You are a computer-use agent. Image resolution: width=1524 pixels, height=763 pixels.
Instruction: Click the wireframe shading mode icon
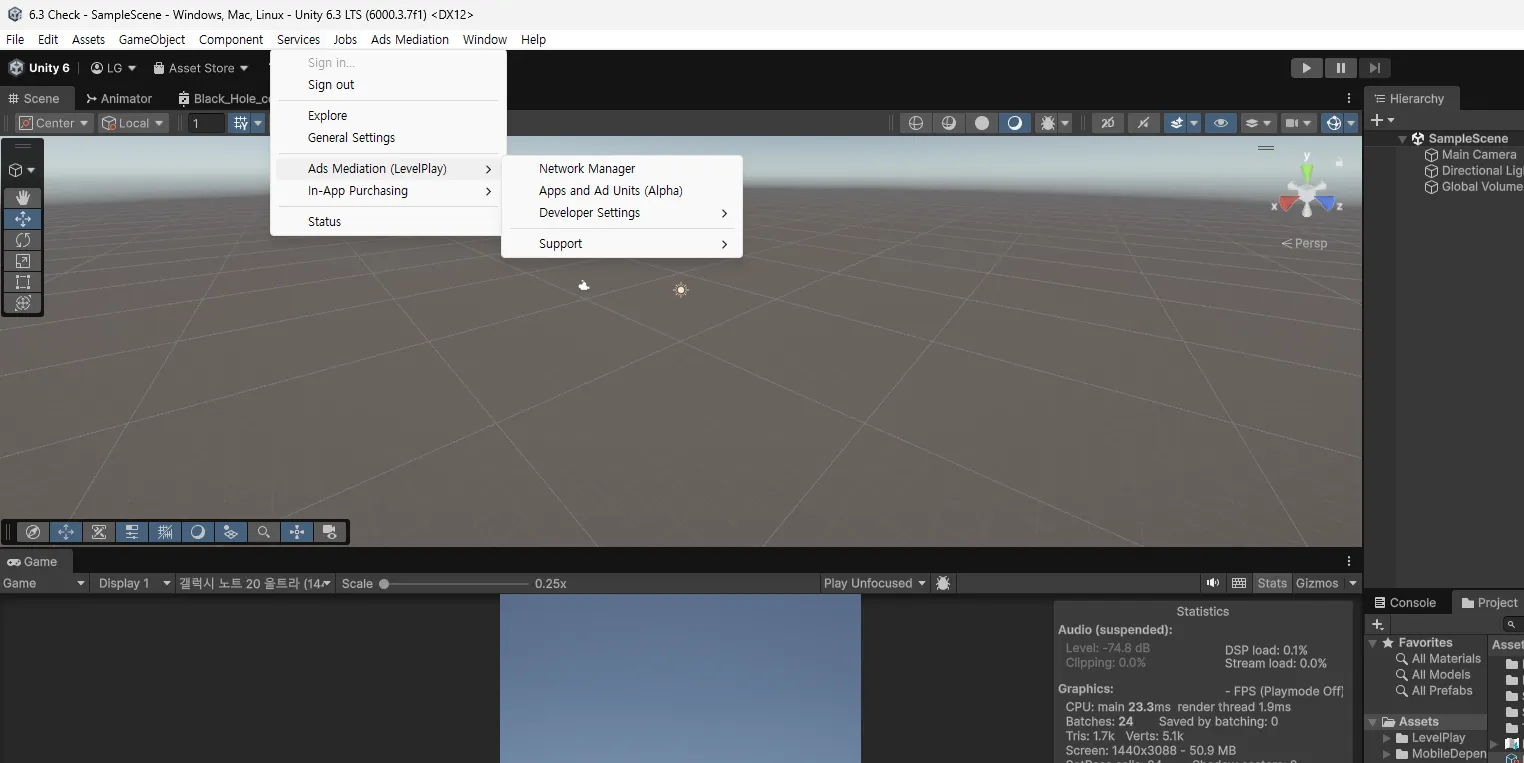pos(915,123)
